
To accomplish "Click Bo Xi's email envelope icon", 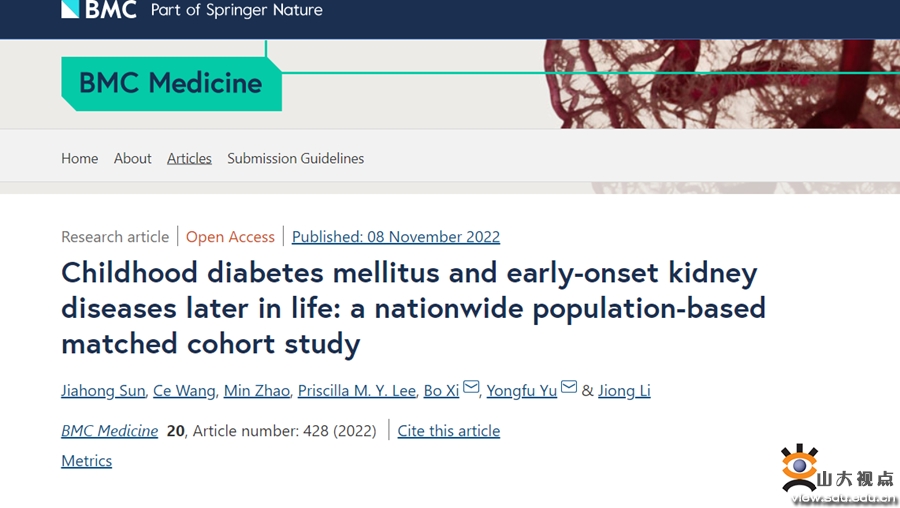I will pyautogui.click(x=471, y=388).
